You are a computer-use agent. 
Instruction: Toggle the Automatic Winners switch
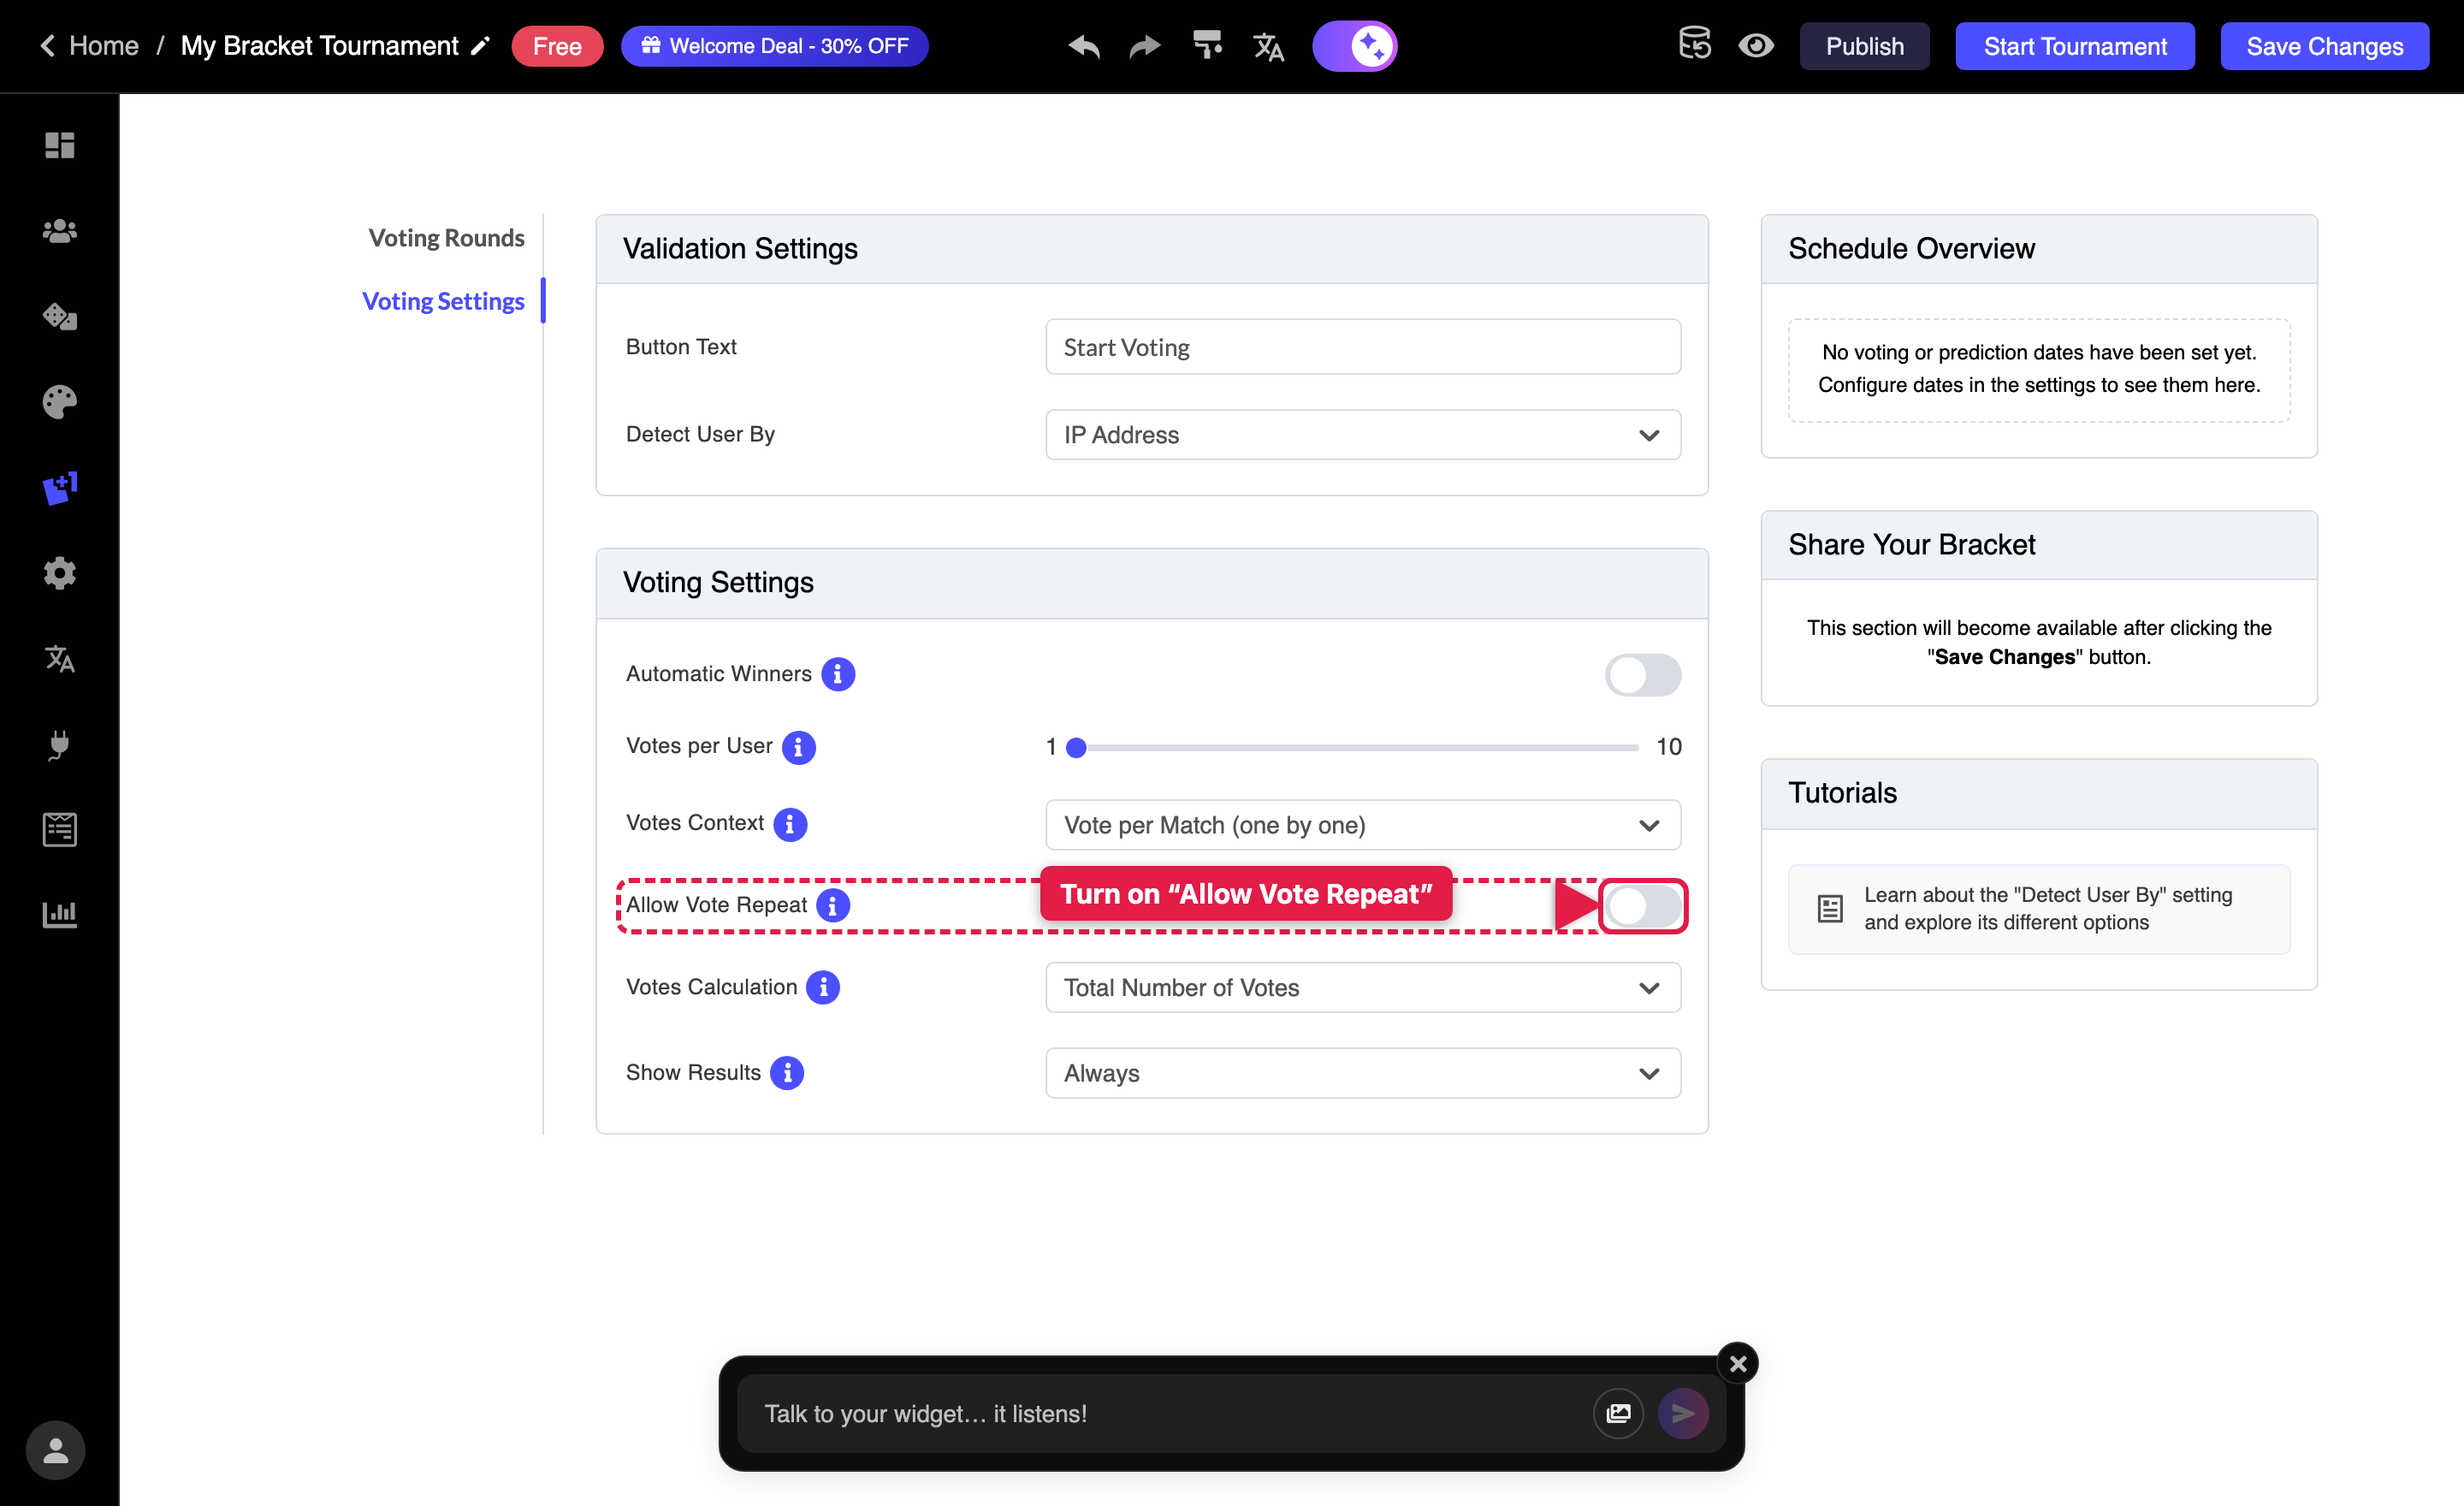(x=1643, y=675)
